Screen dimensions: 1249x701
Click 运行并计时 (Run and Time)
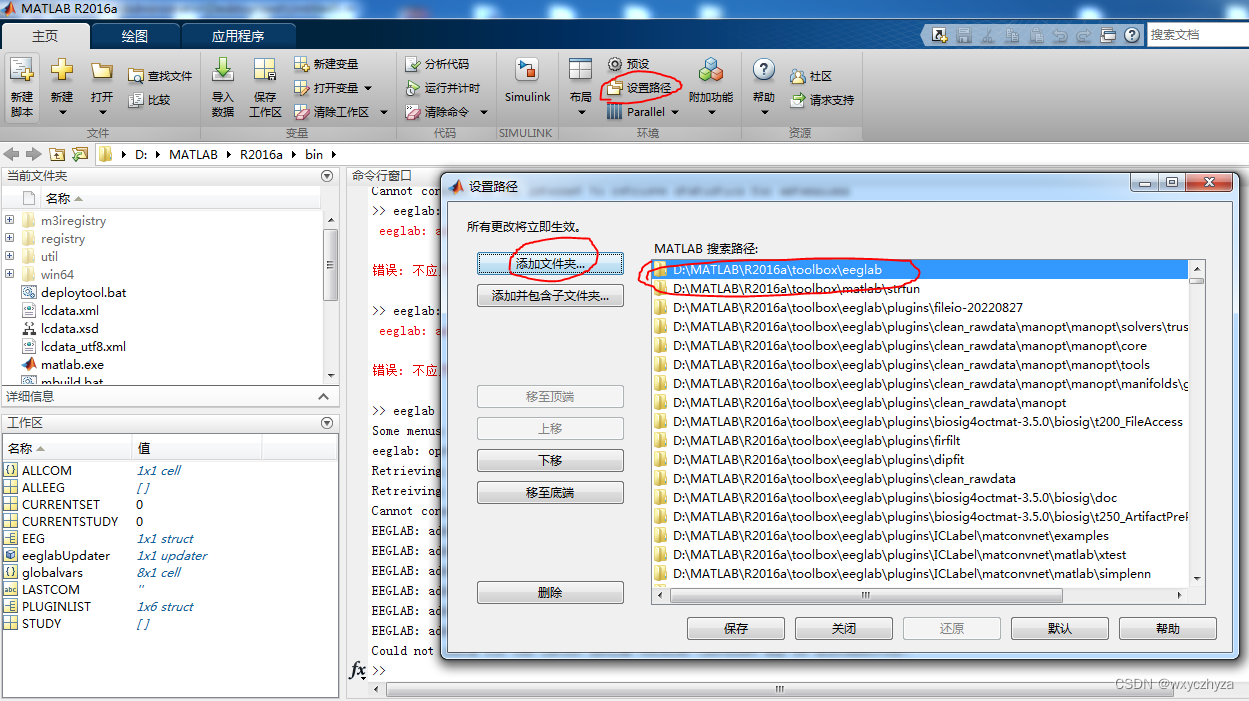tap(443, 88)
